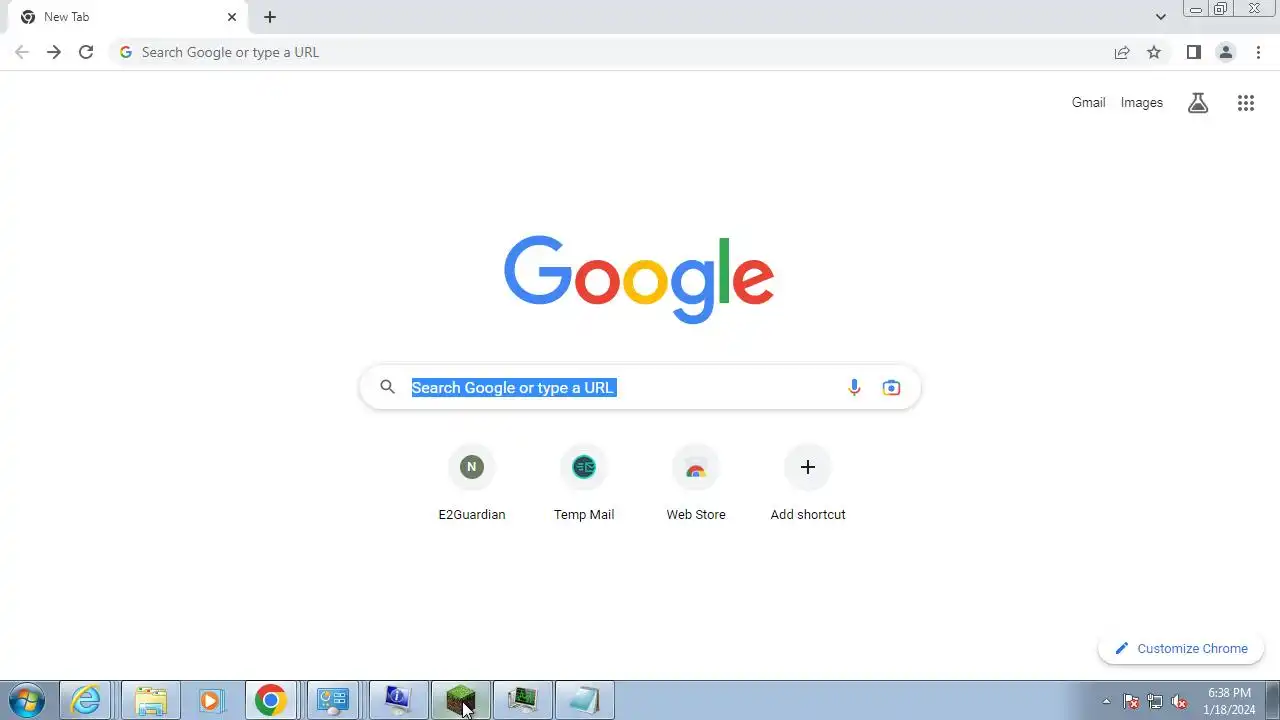Open Chrome's three-dot menu
The height and width of the screenshot is (720, 1280).
(x=1259, y=52)
